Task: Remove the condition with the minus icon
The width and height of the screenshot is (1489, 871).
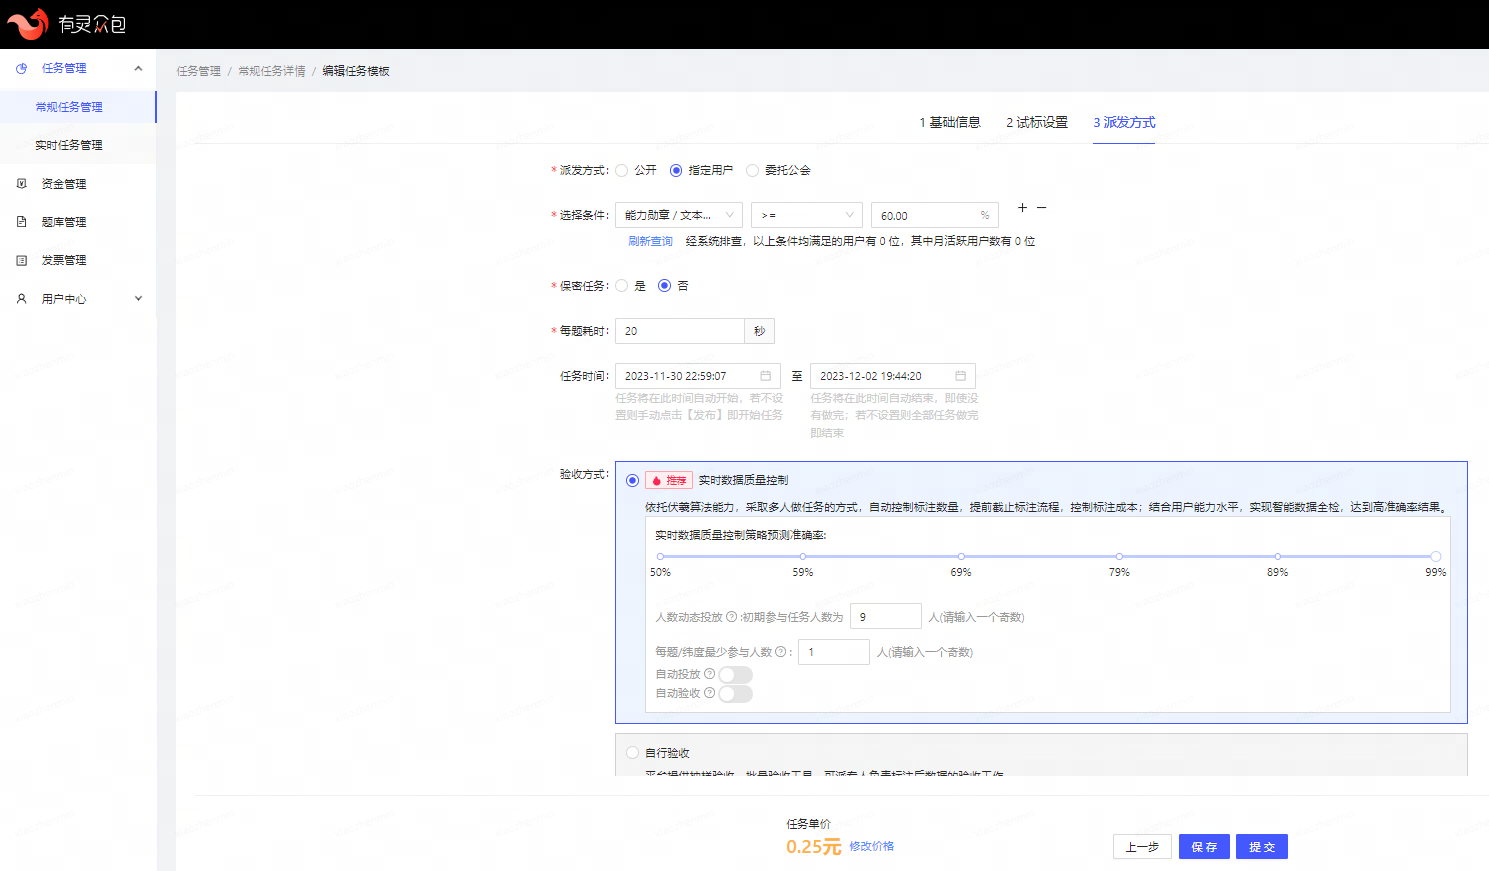Action: tap(1041, 208)
